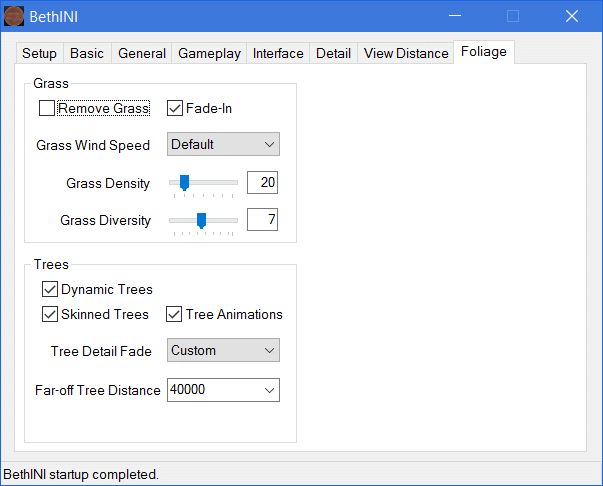Minimize the BethINI window
Screen dimensions: 603x486
click(x=455, y=16)
